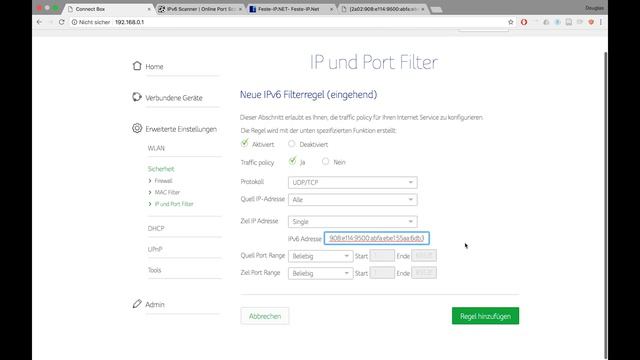Switch to the IPv6 Scanner tab
This screenshot has width=640, height=360.
pyautogui.click(x=200, y=9)
